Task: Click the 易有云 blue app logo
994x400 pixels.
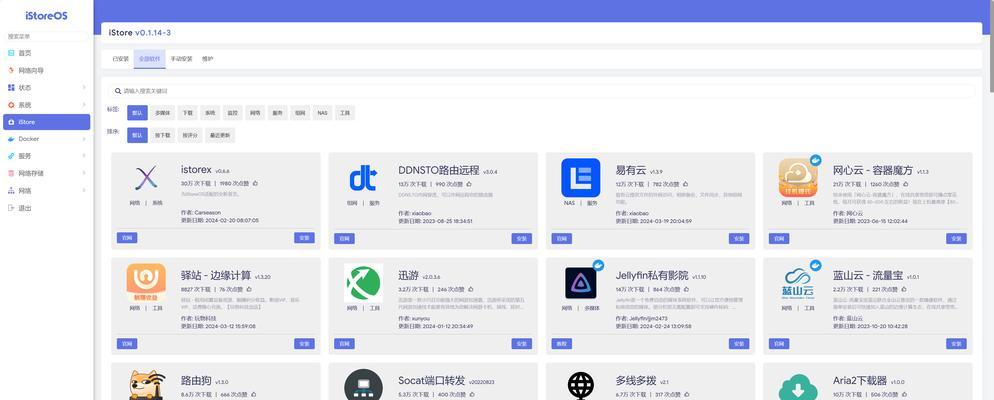Action: click(581, 177)
